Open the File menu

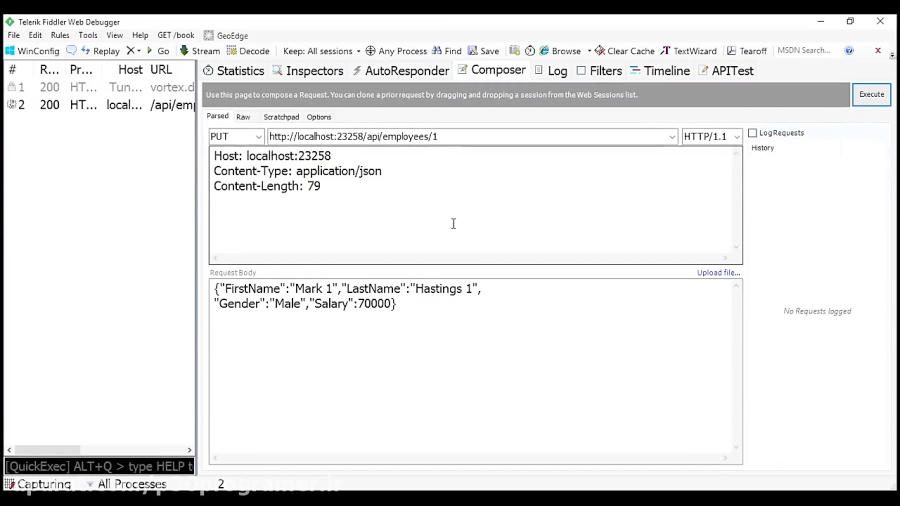(x=14, y=35)
